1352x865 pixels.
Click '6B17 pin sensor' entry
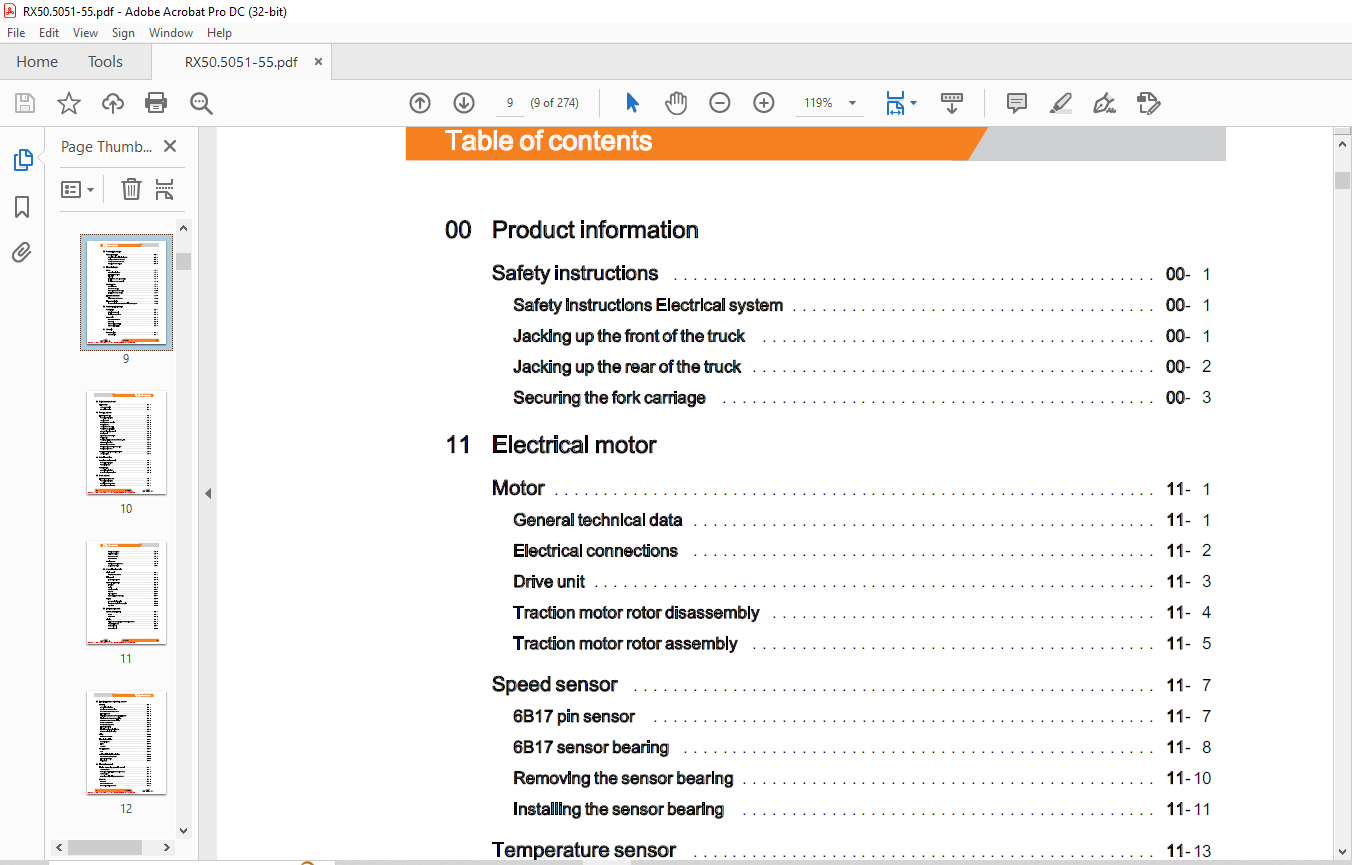574,717
